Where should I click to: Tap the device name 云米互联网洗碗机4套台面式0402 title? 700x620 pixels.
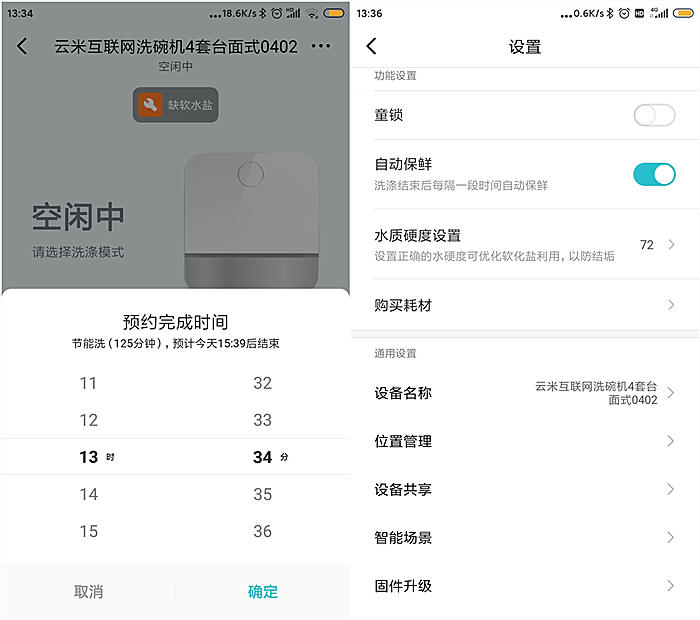click(x=175, y=46)
